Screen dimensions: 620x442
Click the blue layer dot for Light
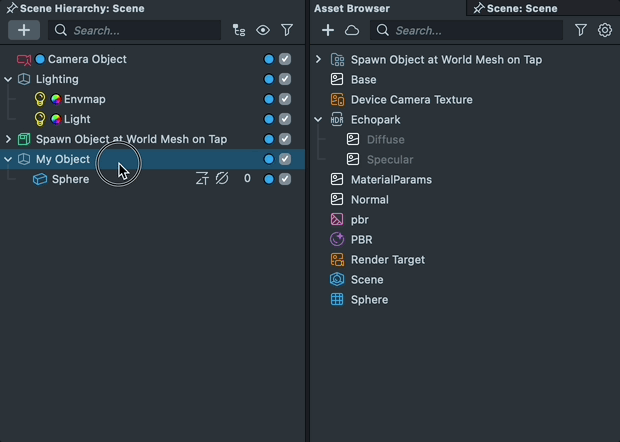coord(269,119)
